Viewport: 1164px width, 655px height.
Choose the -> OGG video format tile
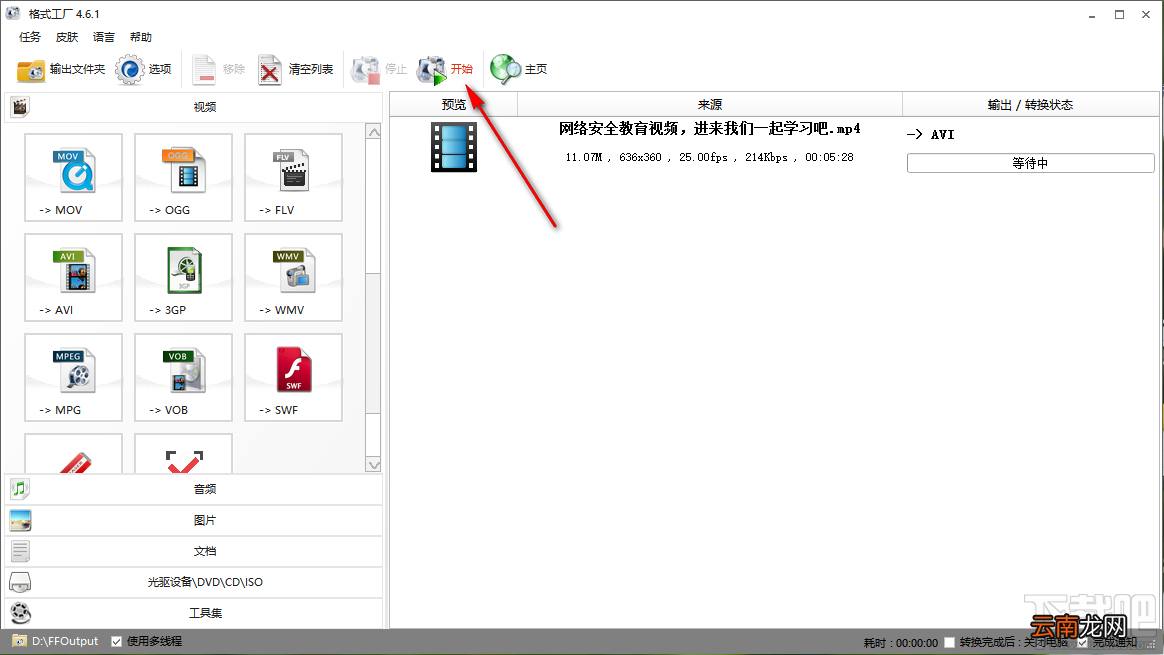[183, 177]
